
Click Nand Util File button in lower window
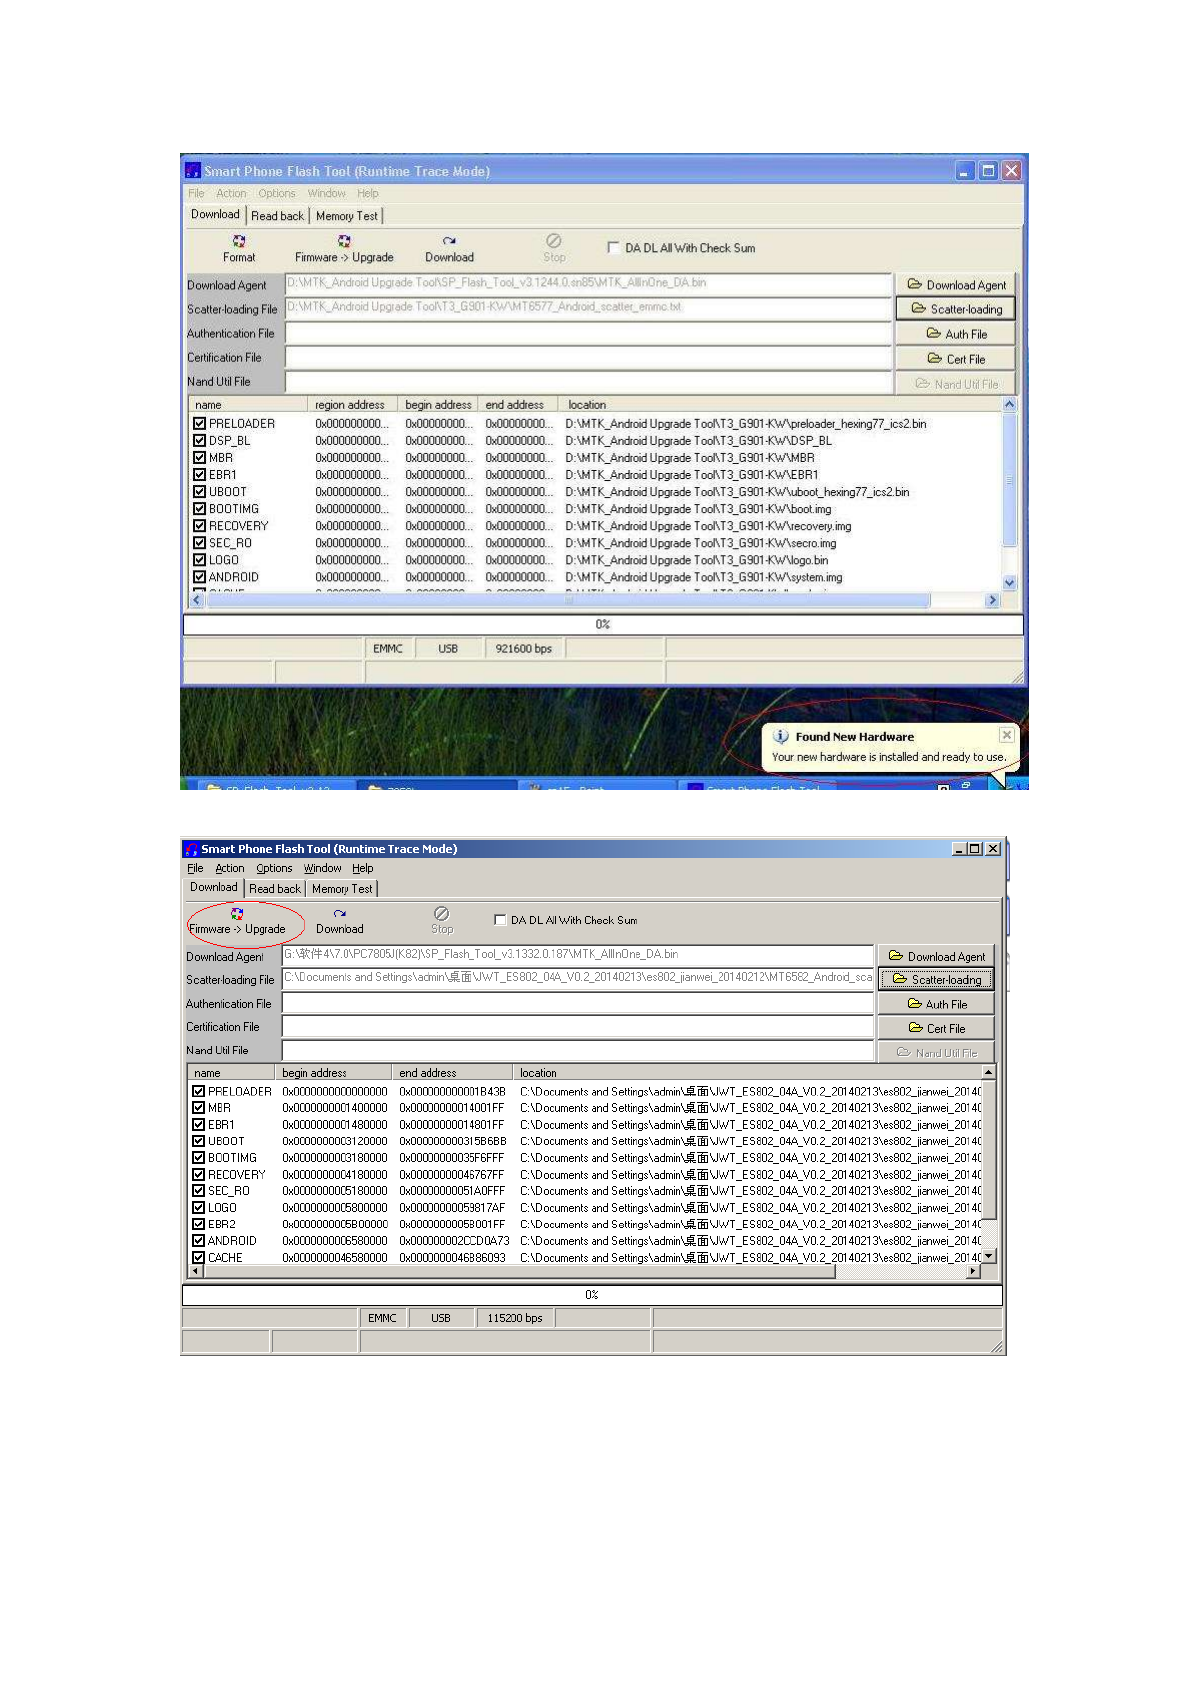[x=936, y=1053]
